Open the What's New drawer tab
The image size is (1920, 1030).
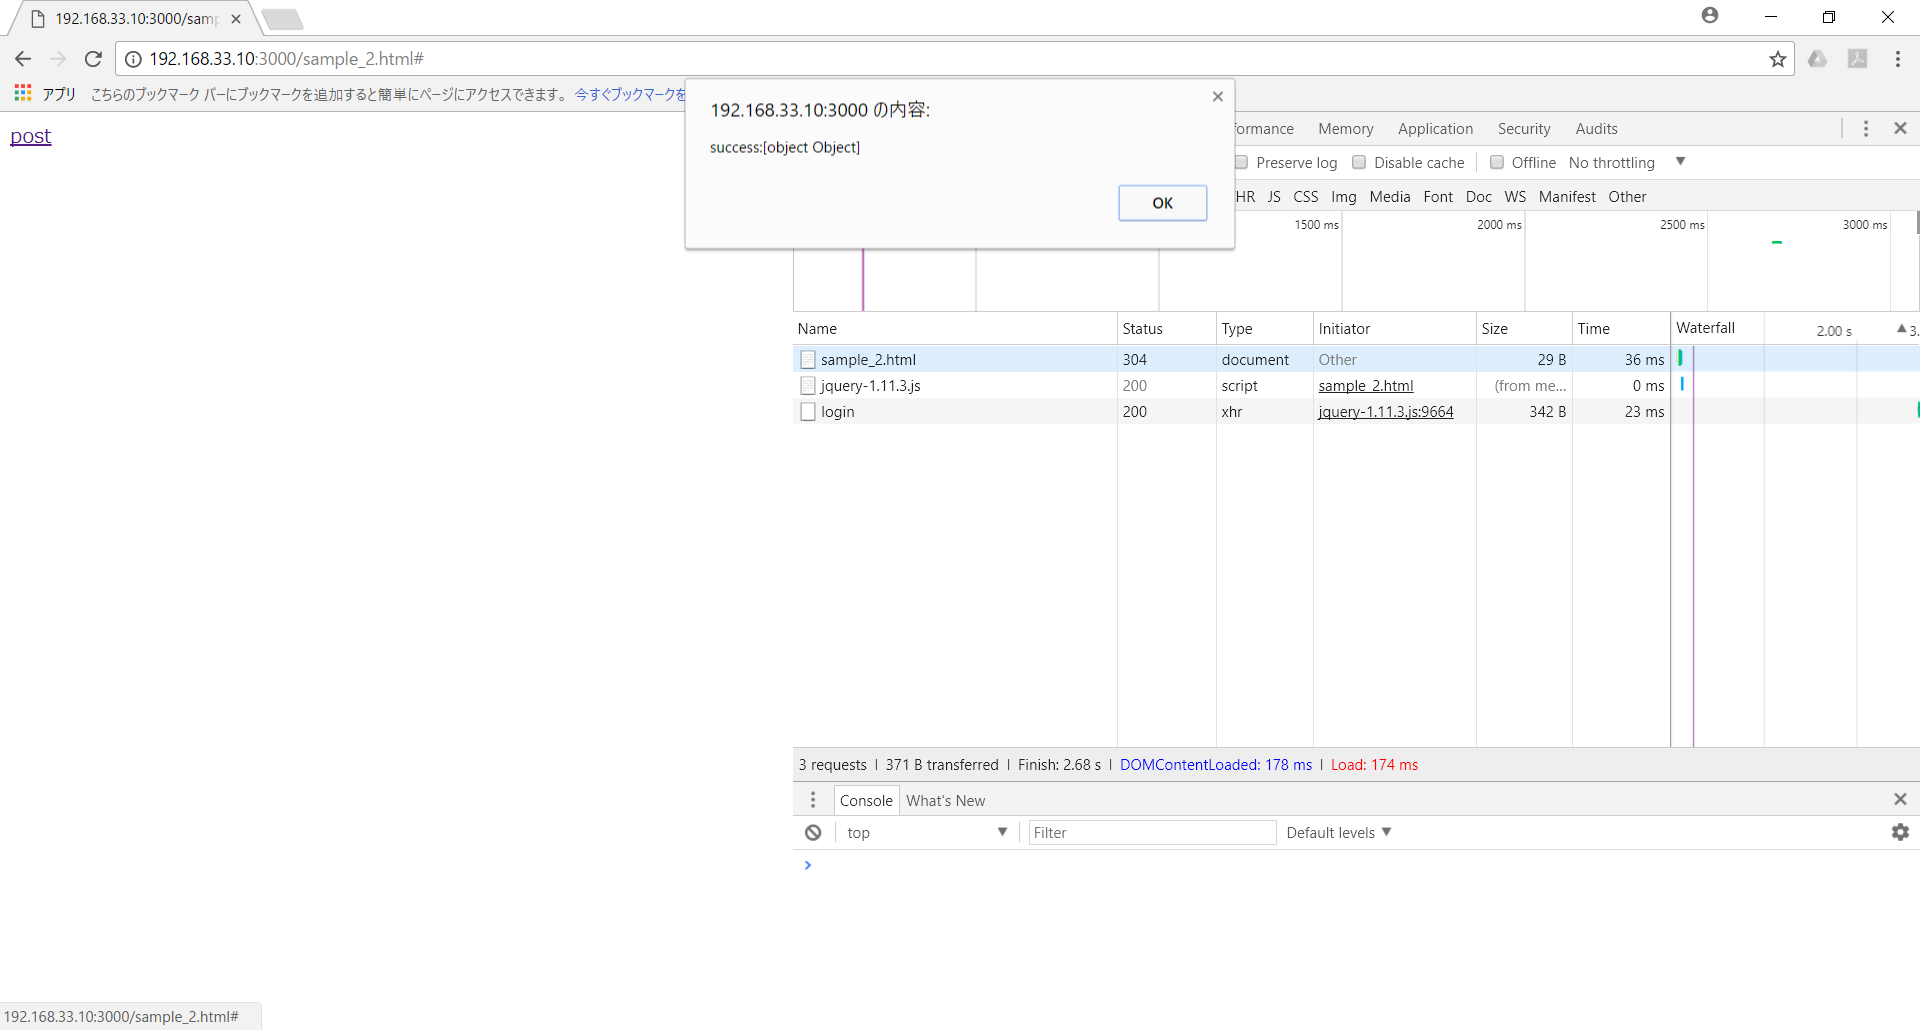pyautogui.click(x=945, y=801)
